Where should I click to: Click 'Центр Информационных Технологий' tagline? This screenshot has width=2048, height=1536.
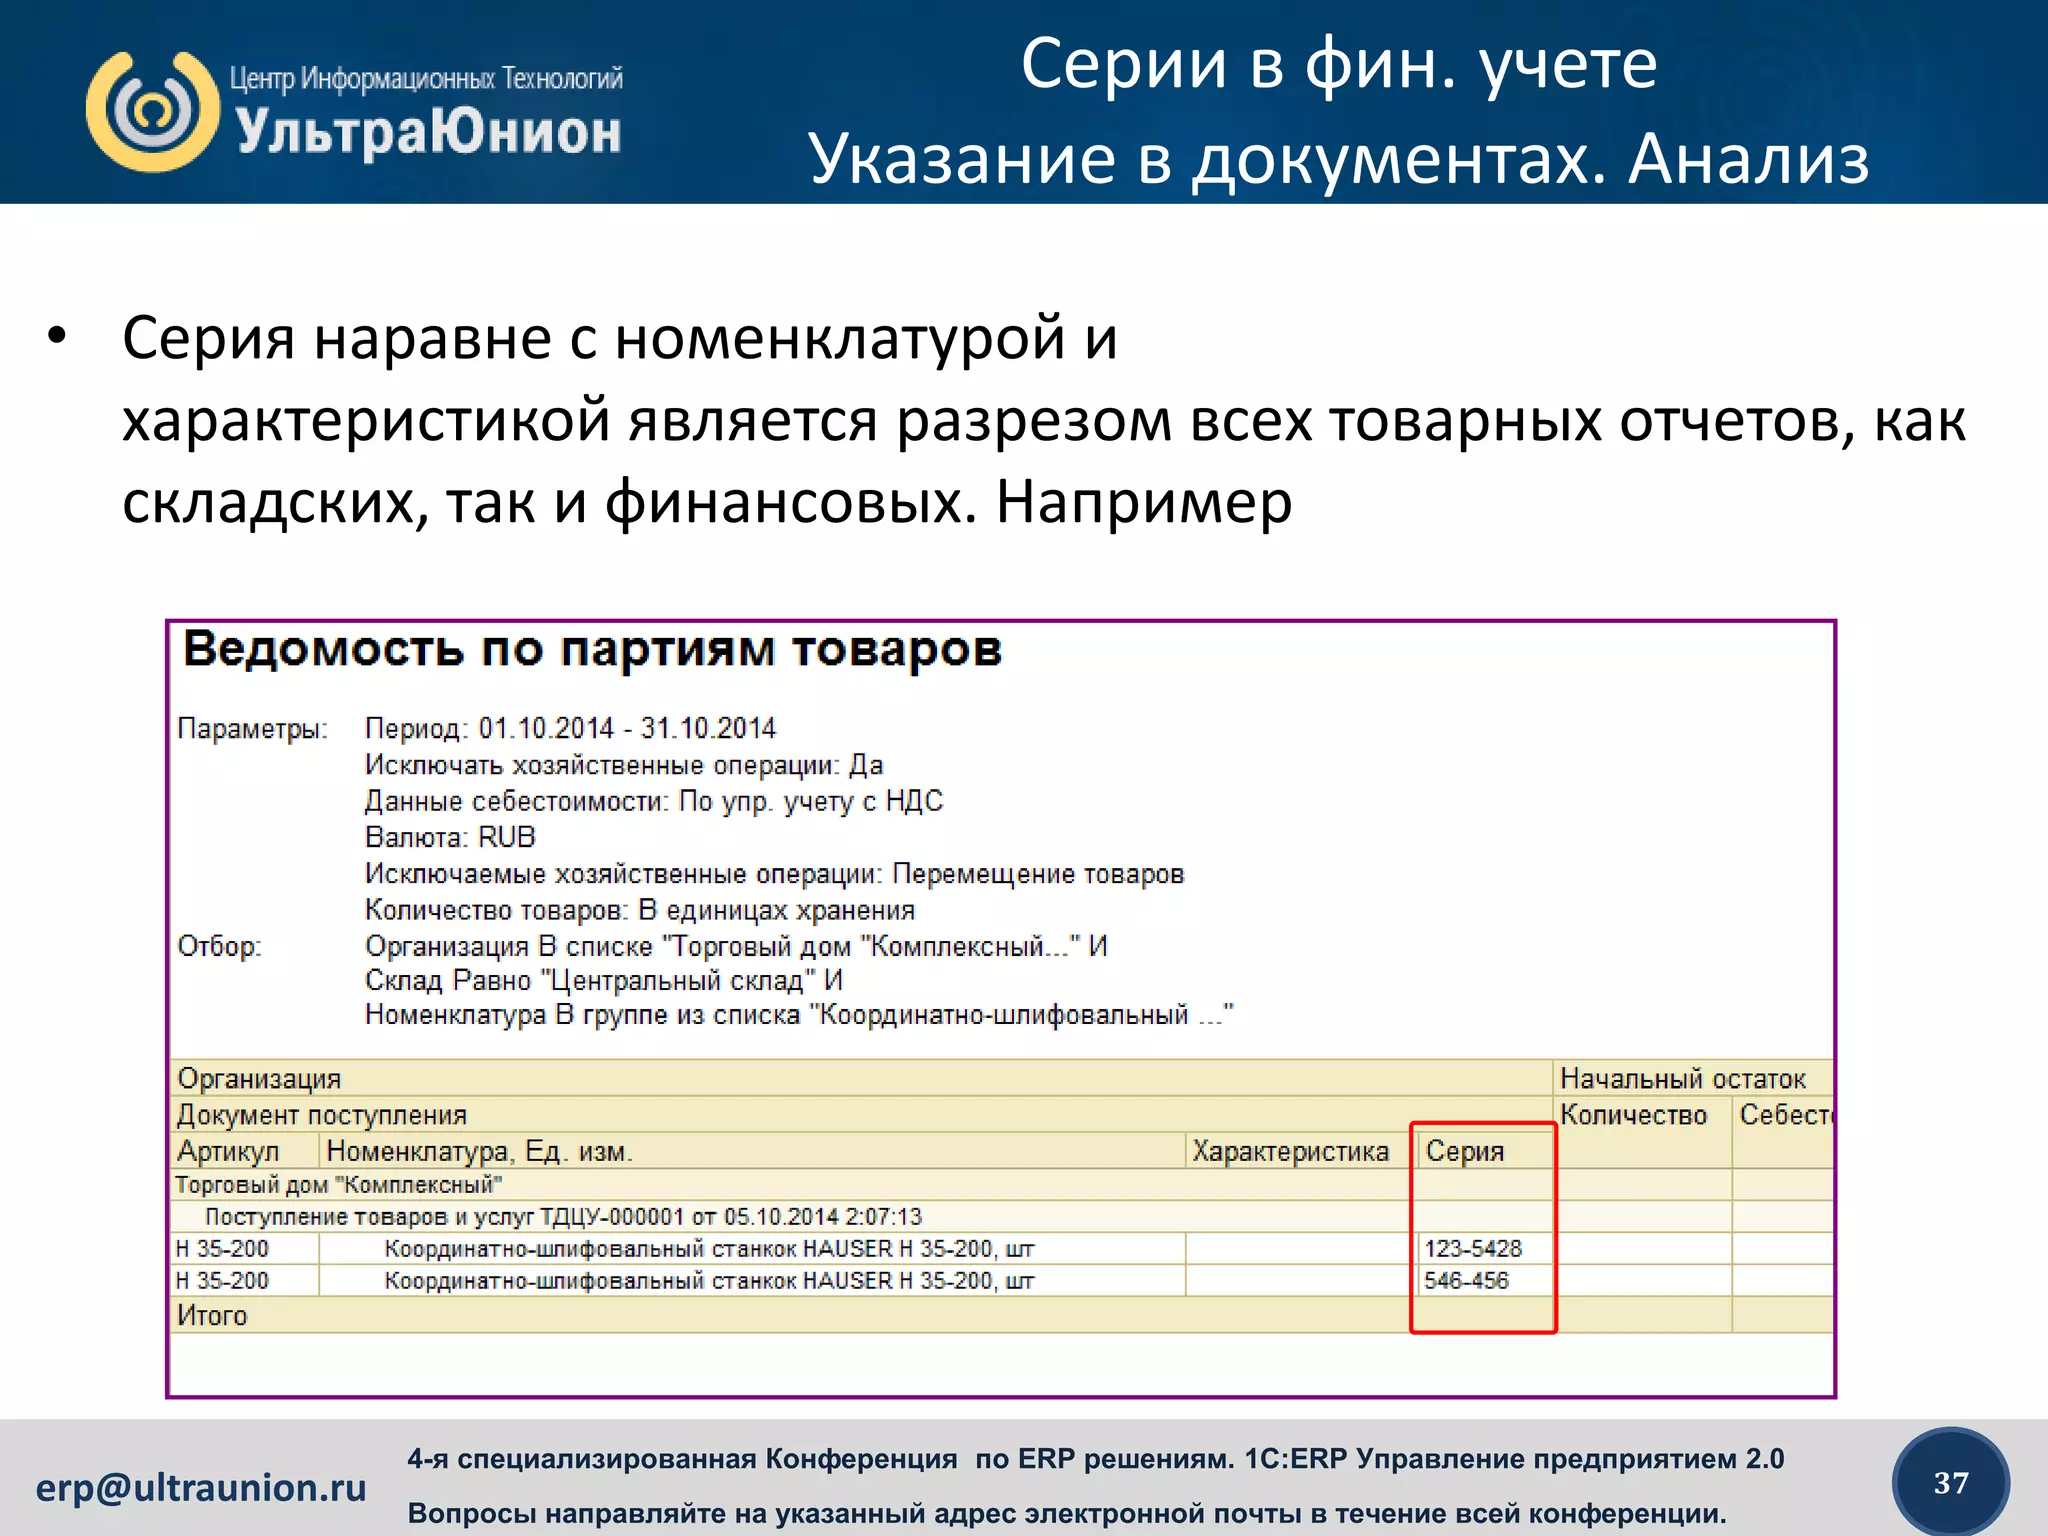pyautogui.click(x=427, y=78)
